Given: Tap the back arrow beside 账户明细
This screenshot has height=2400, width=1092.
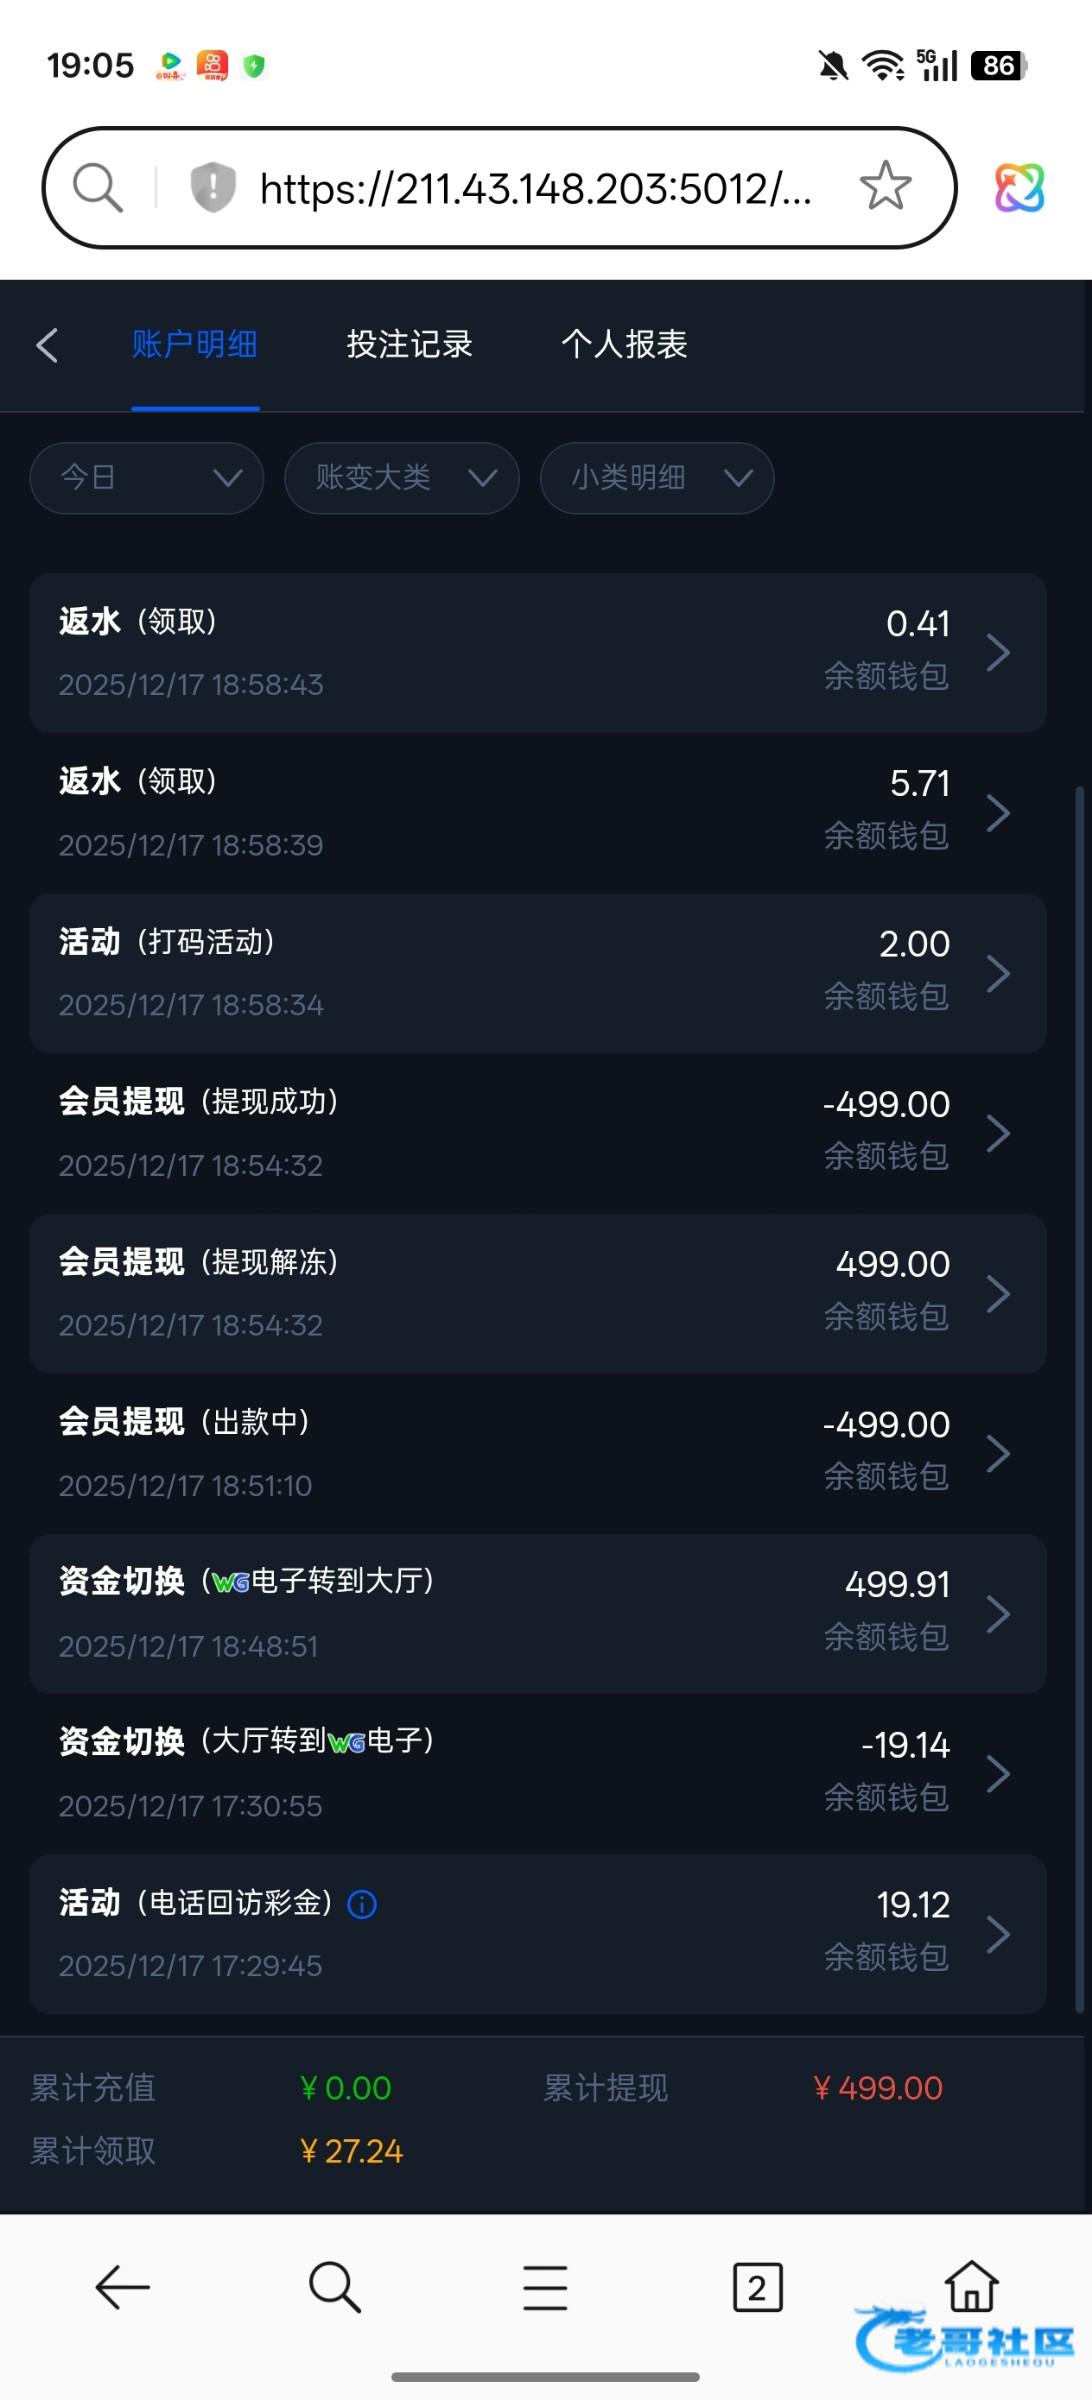Looking at the screenshot, I should point(47,345).
